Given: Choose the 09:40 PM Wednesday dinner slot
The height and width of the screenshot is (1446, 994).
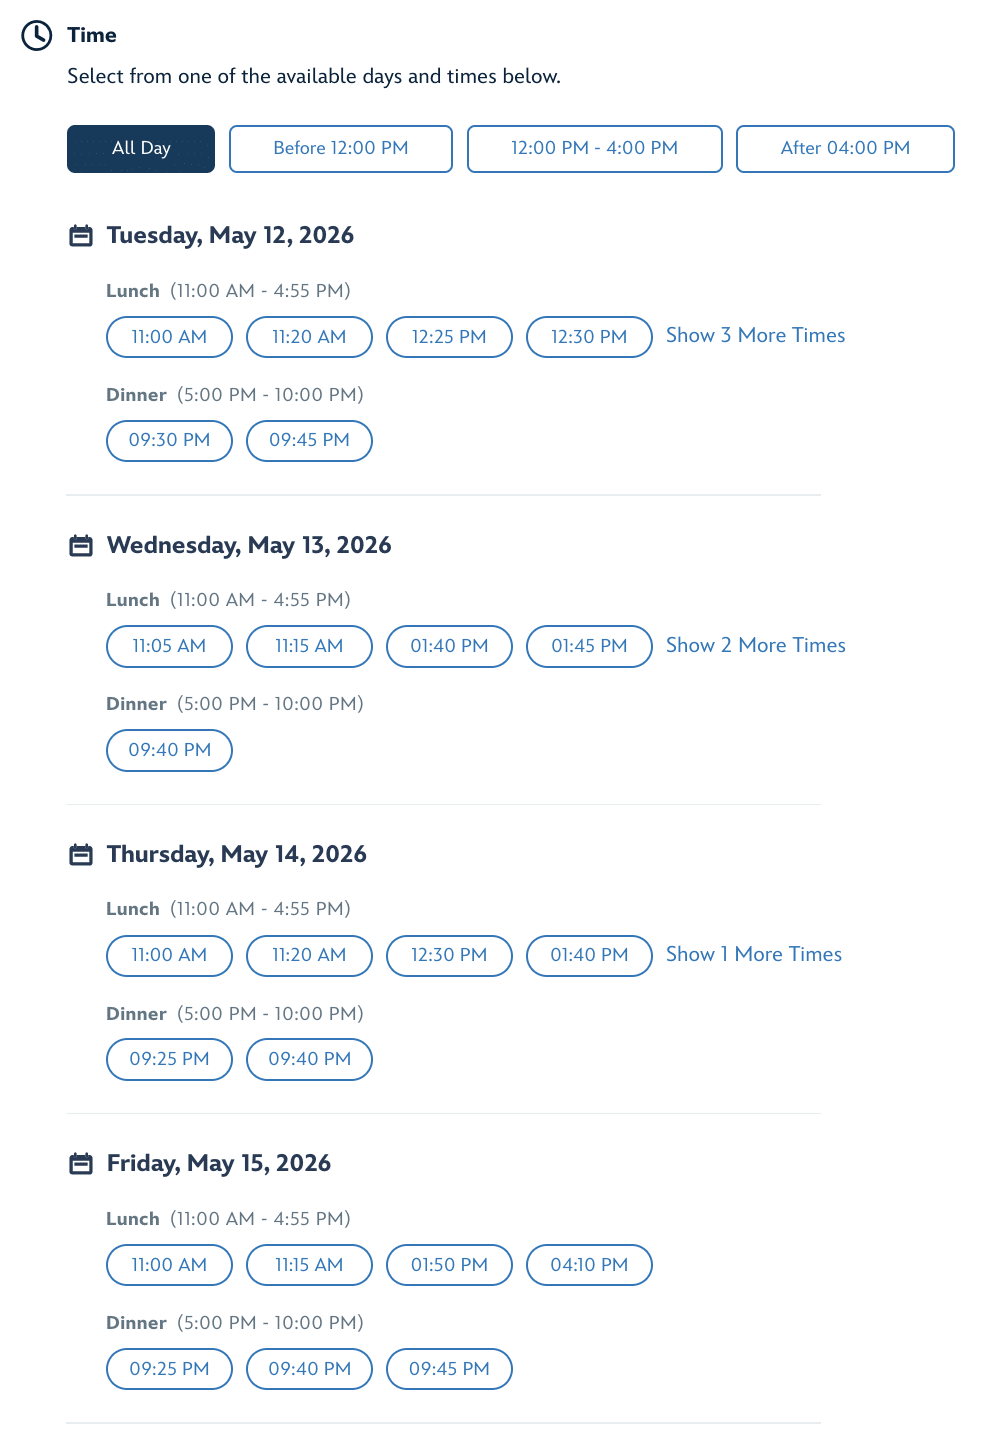Looking at the screenshot, I should (x=169, y=750).
